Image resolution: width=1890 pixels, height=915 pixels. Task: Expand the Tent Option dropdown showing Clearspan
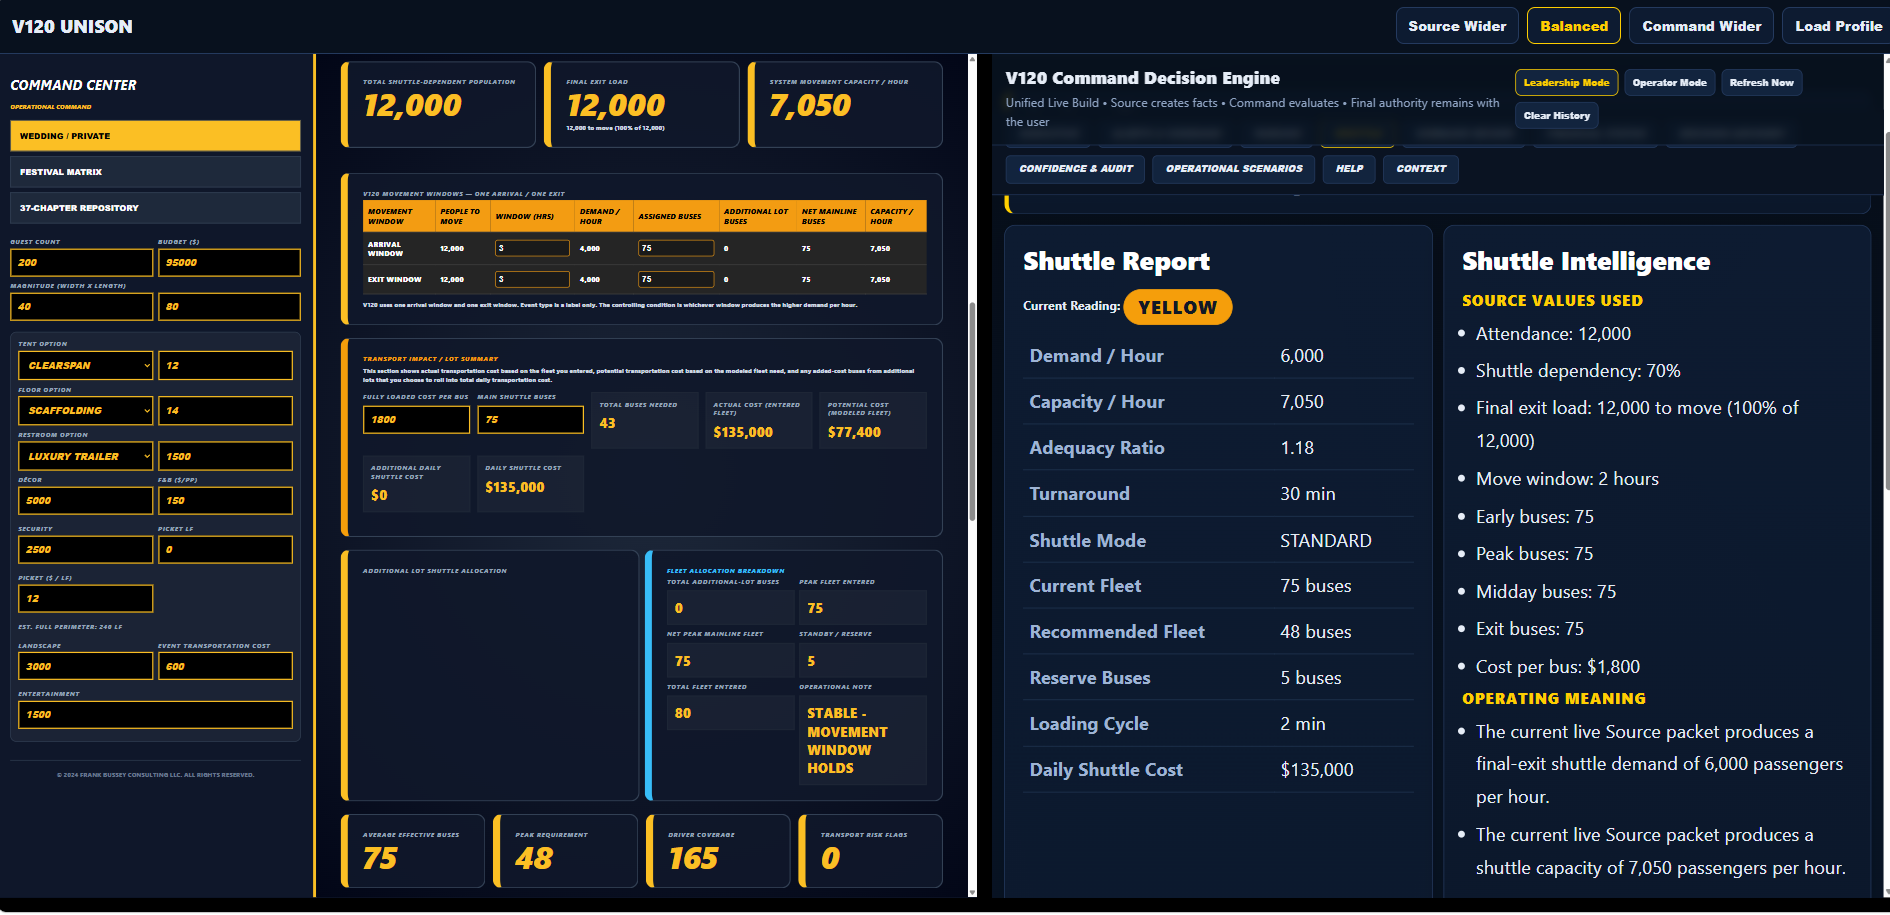point(85,366)
